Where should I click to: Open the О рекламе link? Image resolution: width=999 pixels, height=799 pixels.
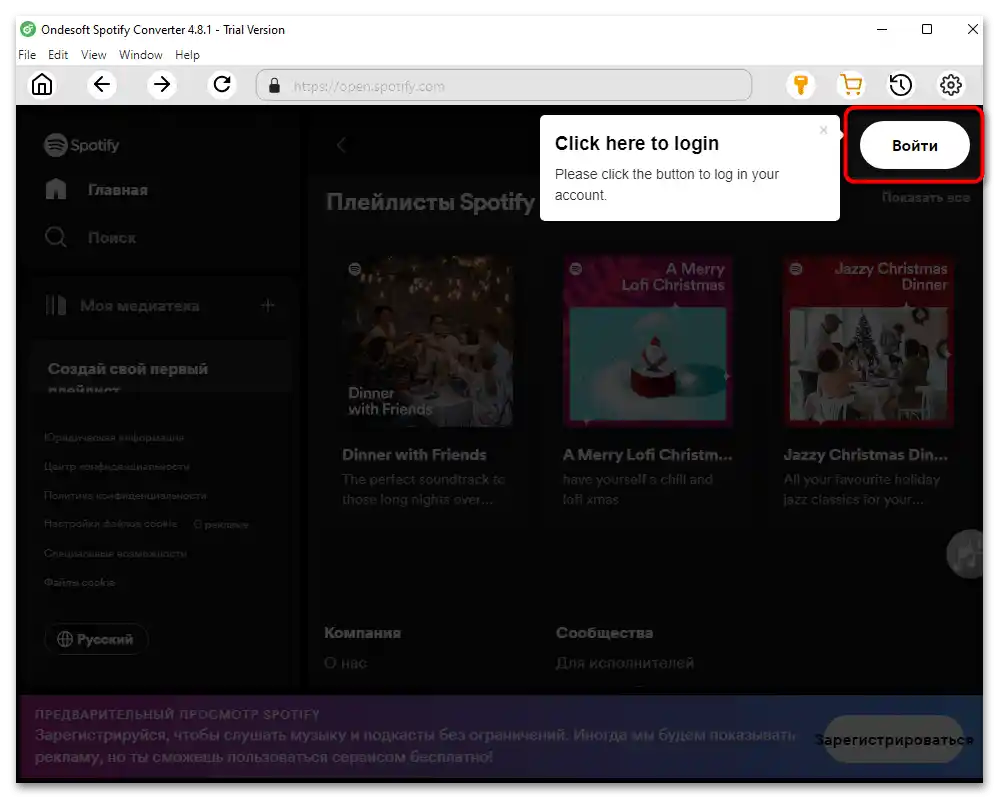tap(220, 524)
